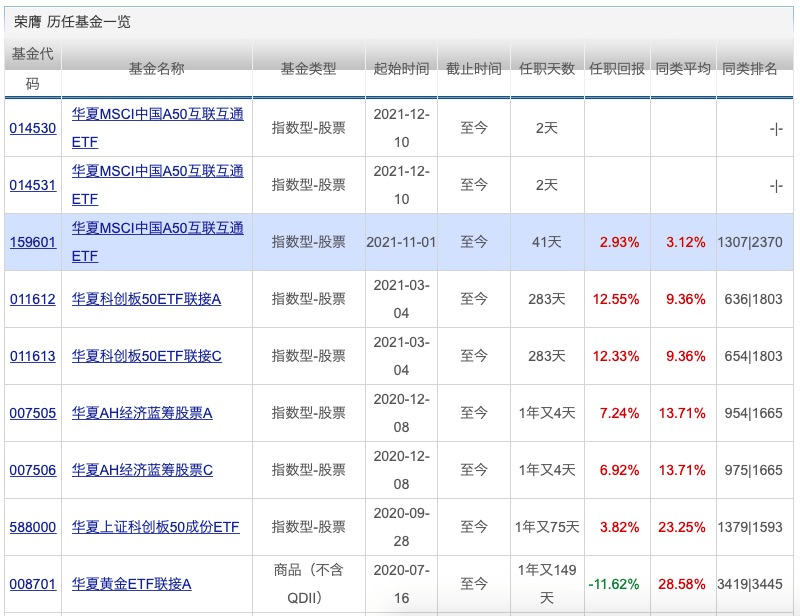The image size is (800, 616).
Task: Click fund code 159601 in highlighted row
Action: (x=32, y=242)
